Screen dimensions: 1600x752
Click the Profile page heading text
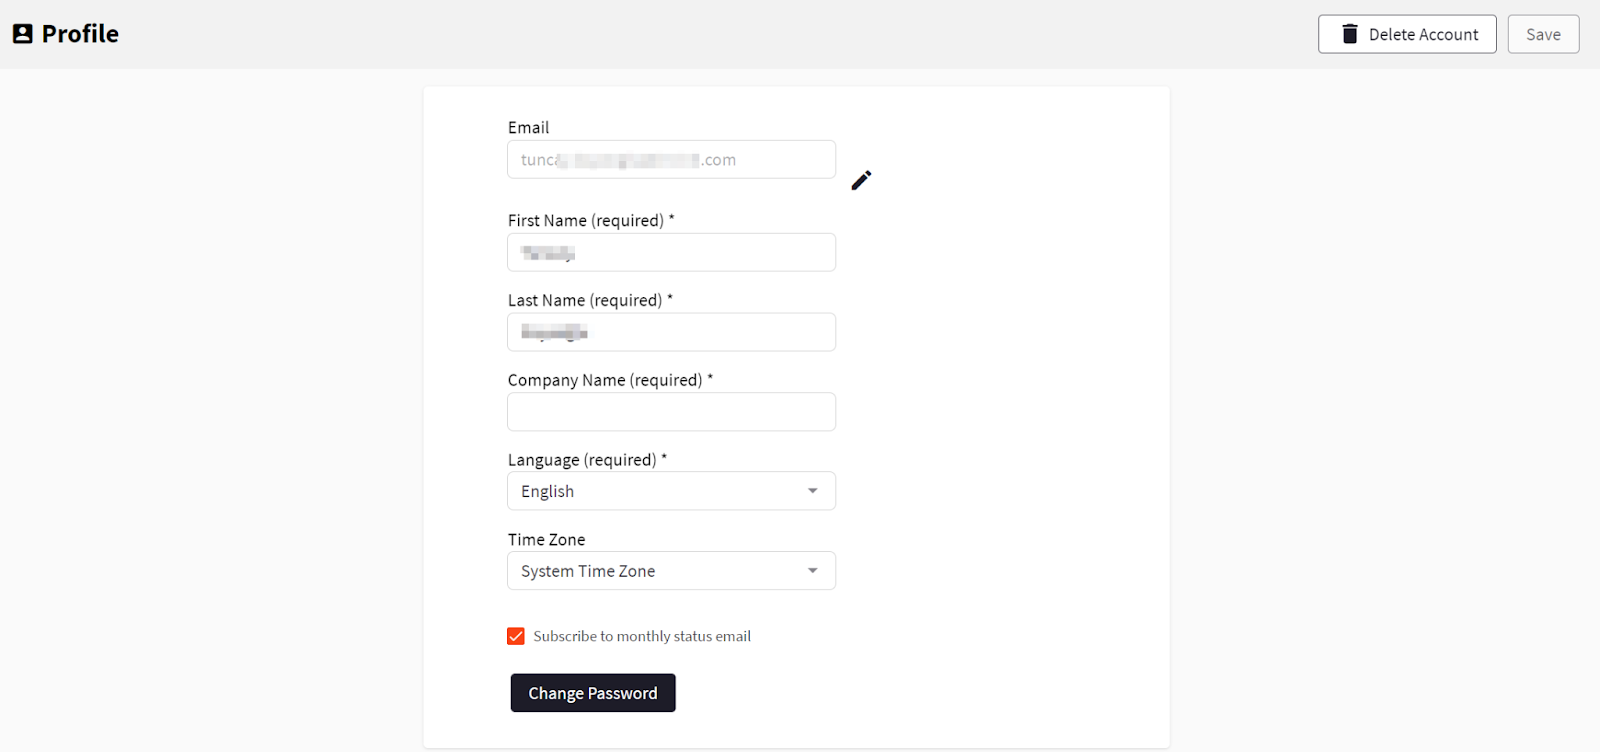(x=80, y=34)
